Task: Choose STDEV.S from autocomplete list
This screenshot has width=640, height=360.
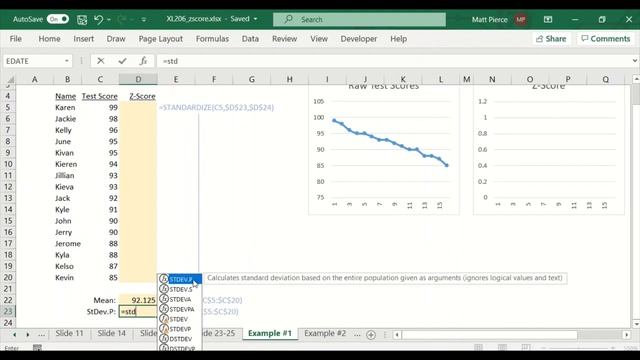Action: point(180,289)
